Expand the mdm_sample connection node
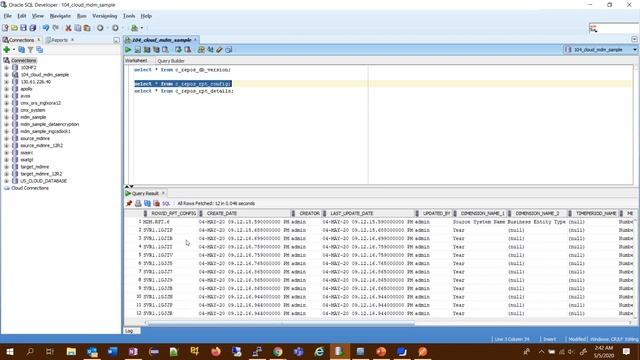 [x=6, y=117]
